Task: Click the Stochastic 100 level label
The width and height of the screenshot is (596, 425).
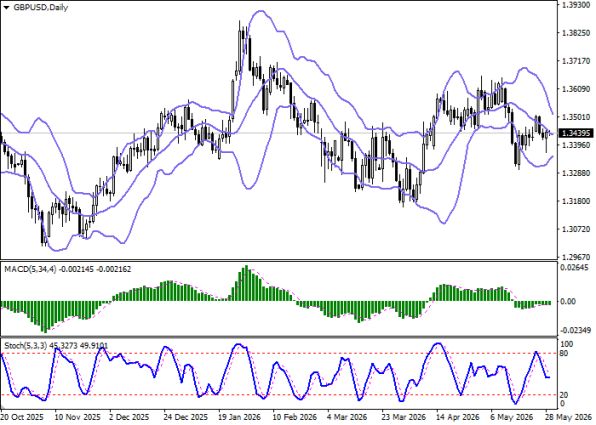Action: pos(567,344)
